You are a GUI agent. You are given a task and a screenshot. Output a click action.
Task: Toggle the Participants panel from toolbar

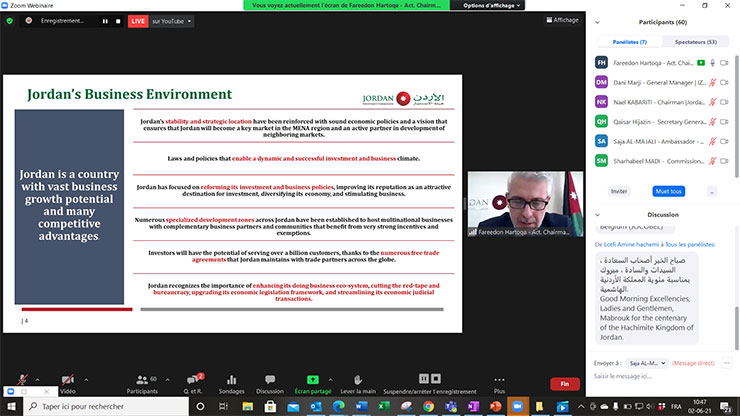[x=142, y=384]
